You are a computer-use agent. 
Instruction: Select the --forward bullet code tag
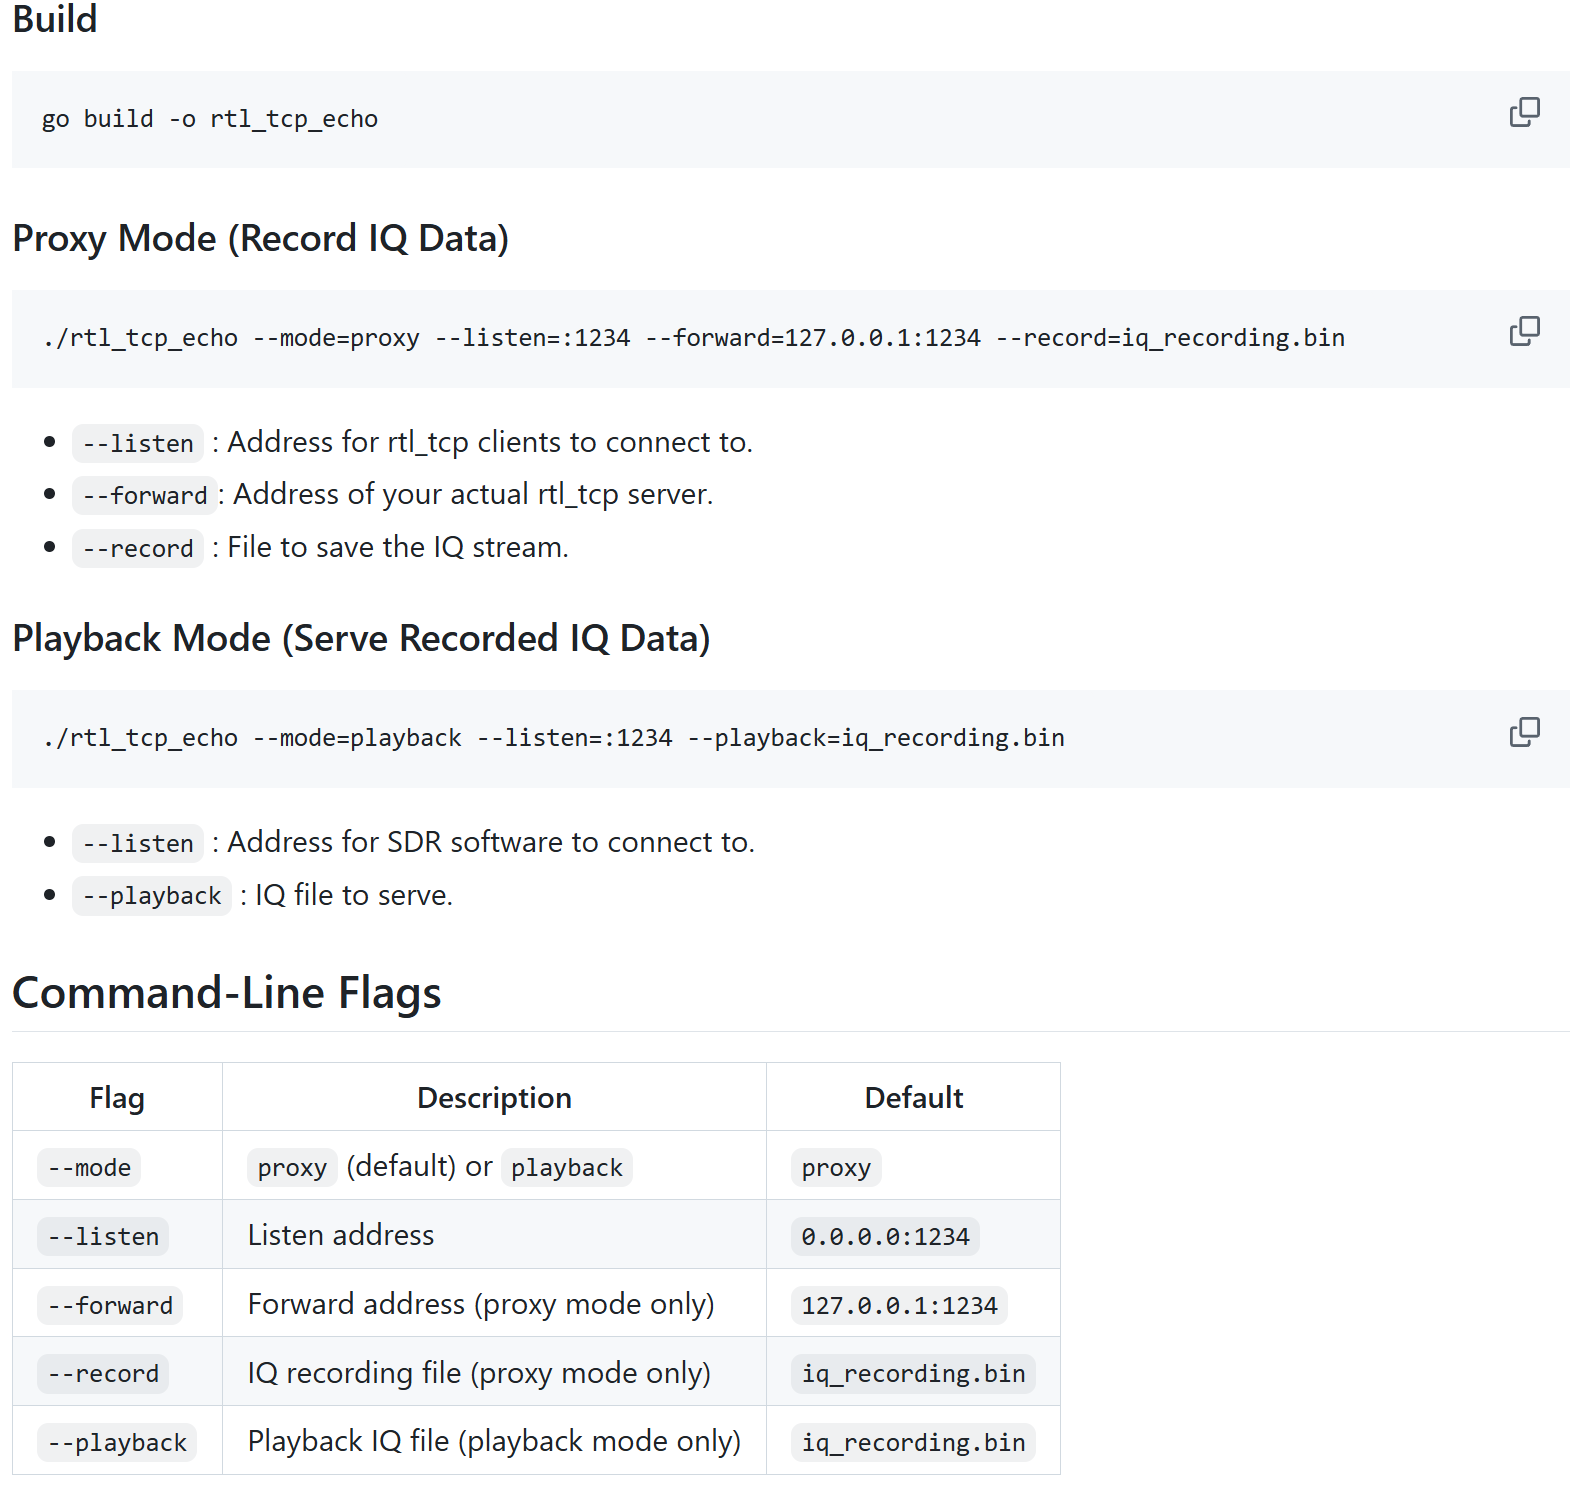click(x=145, y=495)
